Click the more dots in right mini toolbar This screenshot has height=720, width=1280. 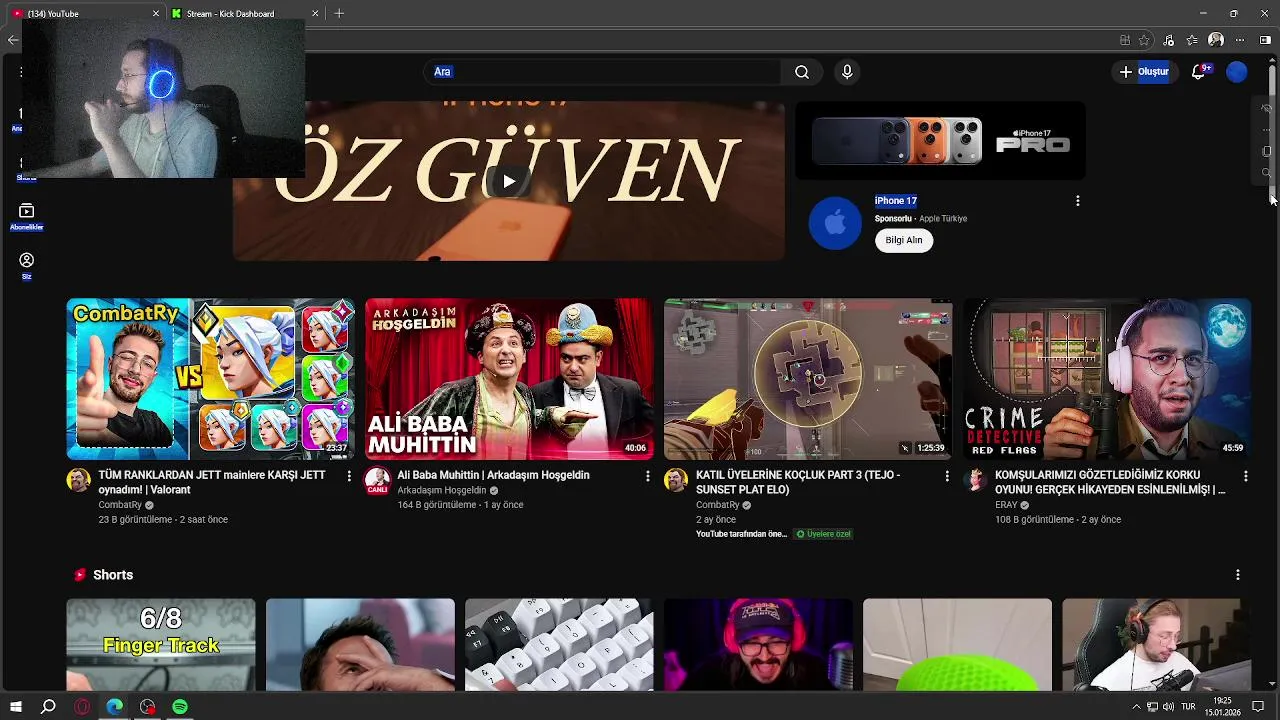[x=1267, y=129]
